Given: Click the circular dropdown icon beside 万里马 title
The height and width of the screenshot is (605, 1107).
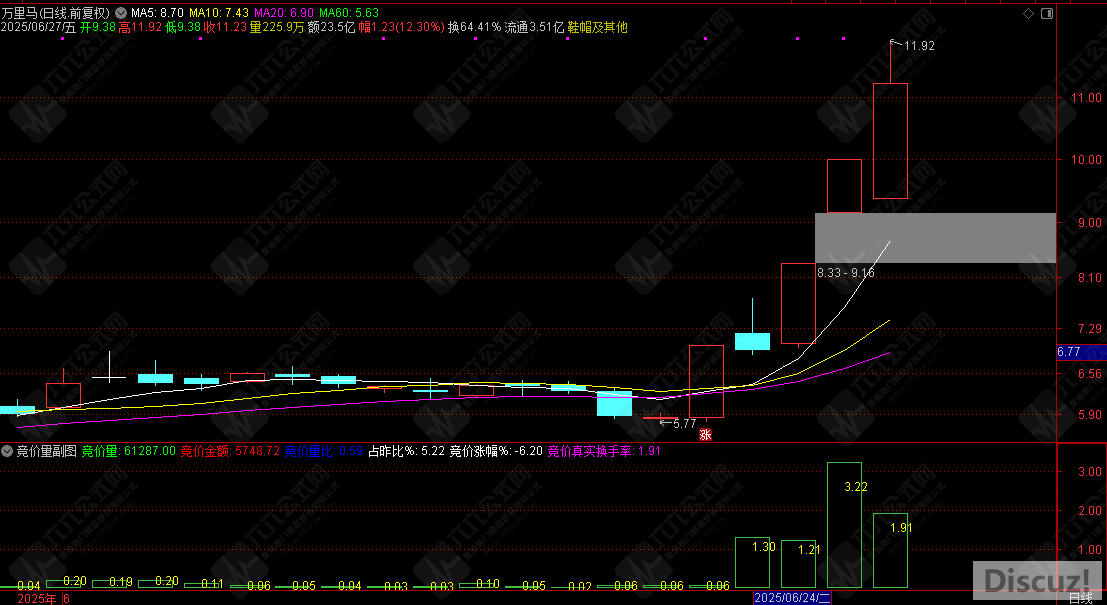Looking at the screenshot, I should pyautogui.click(x=121, y=13).
